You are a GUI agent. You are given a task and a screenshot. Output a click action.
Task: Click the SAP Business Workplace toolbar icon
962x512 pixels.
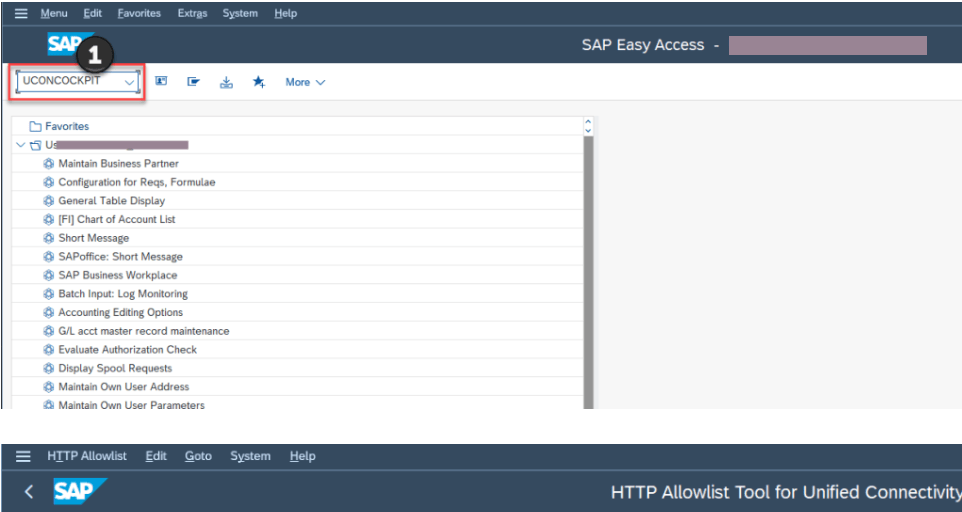(161, 82)
